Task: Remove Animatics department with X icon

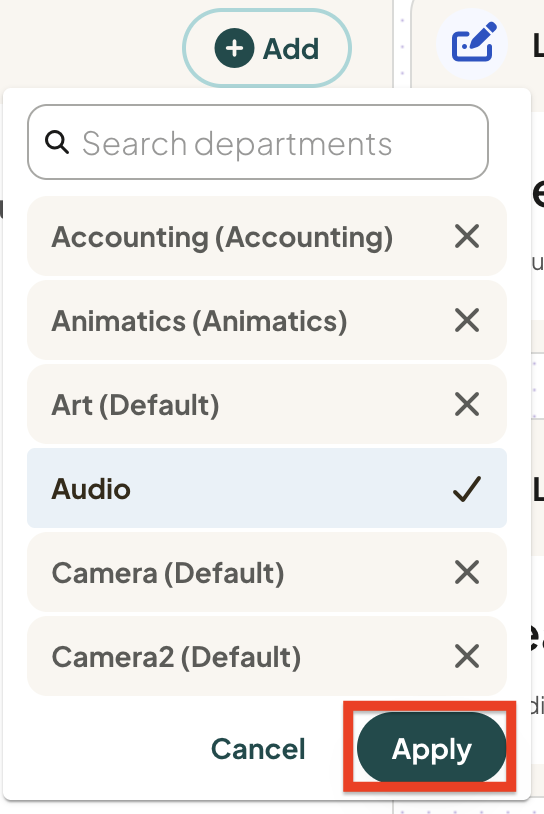Action: pos(467,320)
